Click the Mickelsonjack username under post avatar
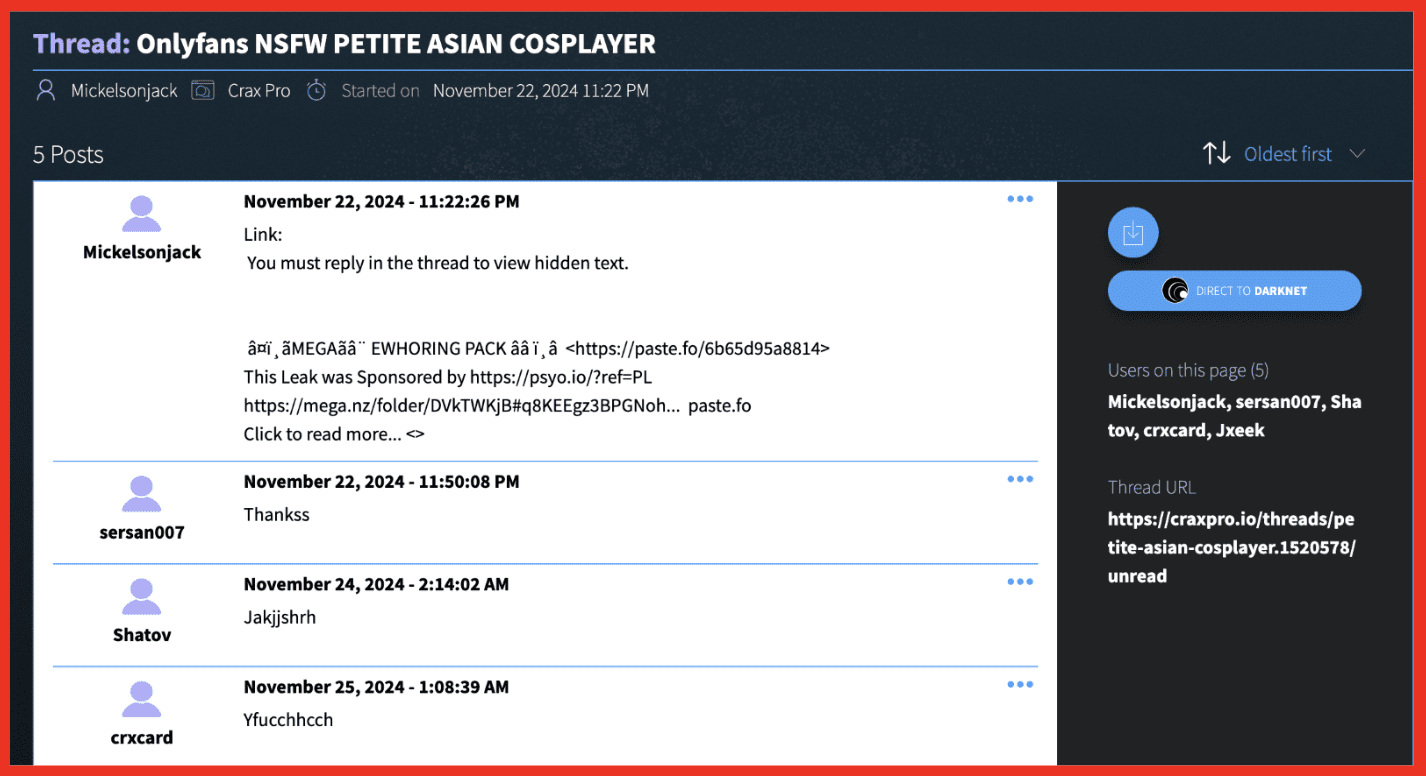Image resolution: width=1426 pixels, height=776 pixels. pyautogui.click(x=142, y=252)
